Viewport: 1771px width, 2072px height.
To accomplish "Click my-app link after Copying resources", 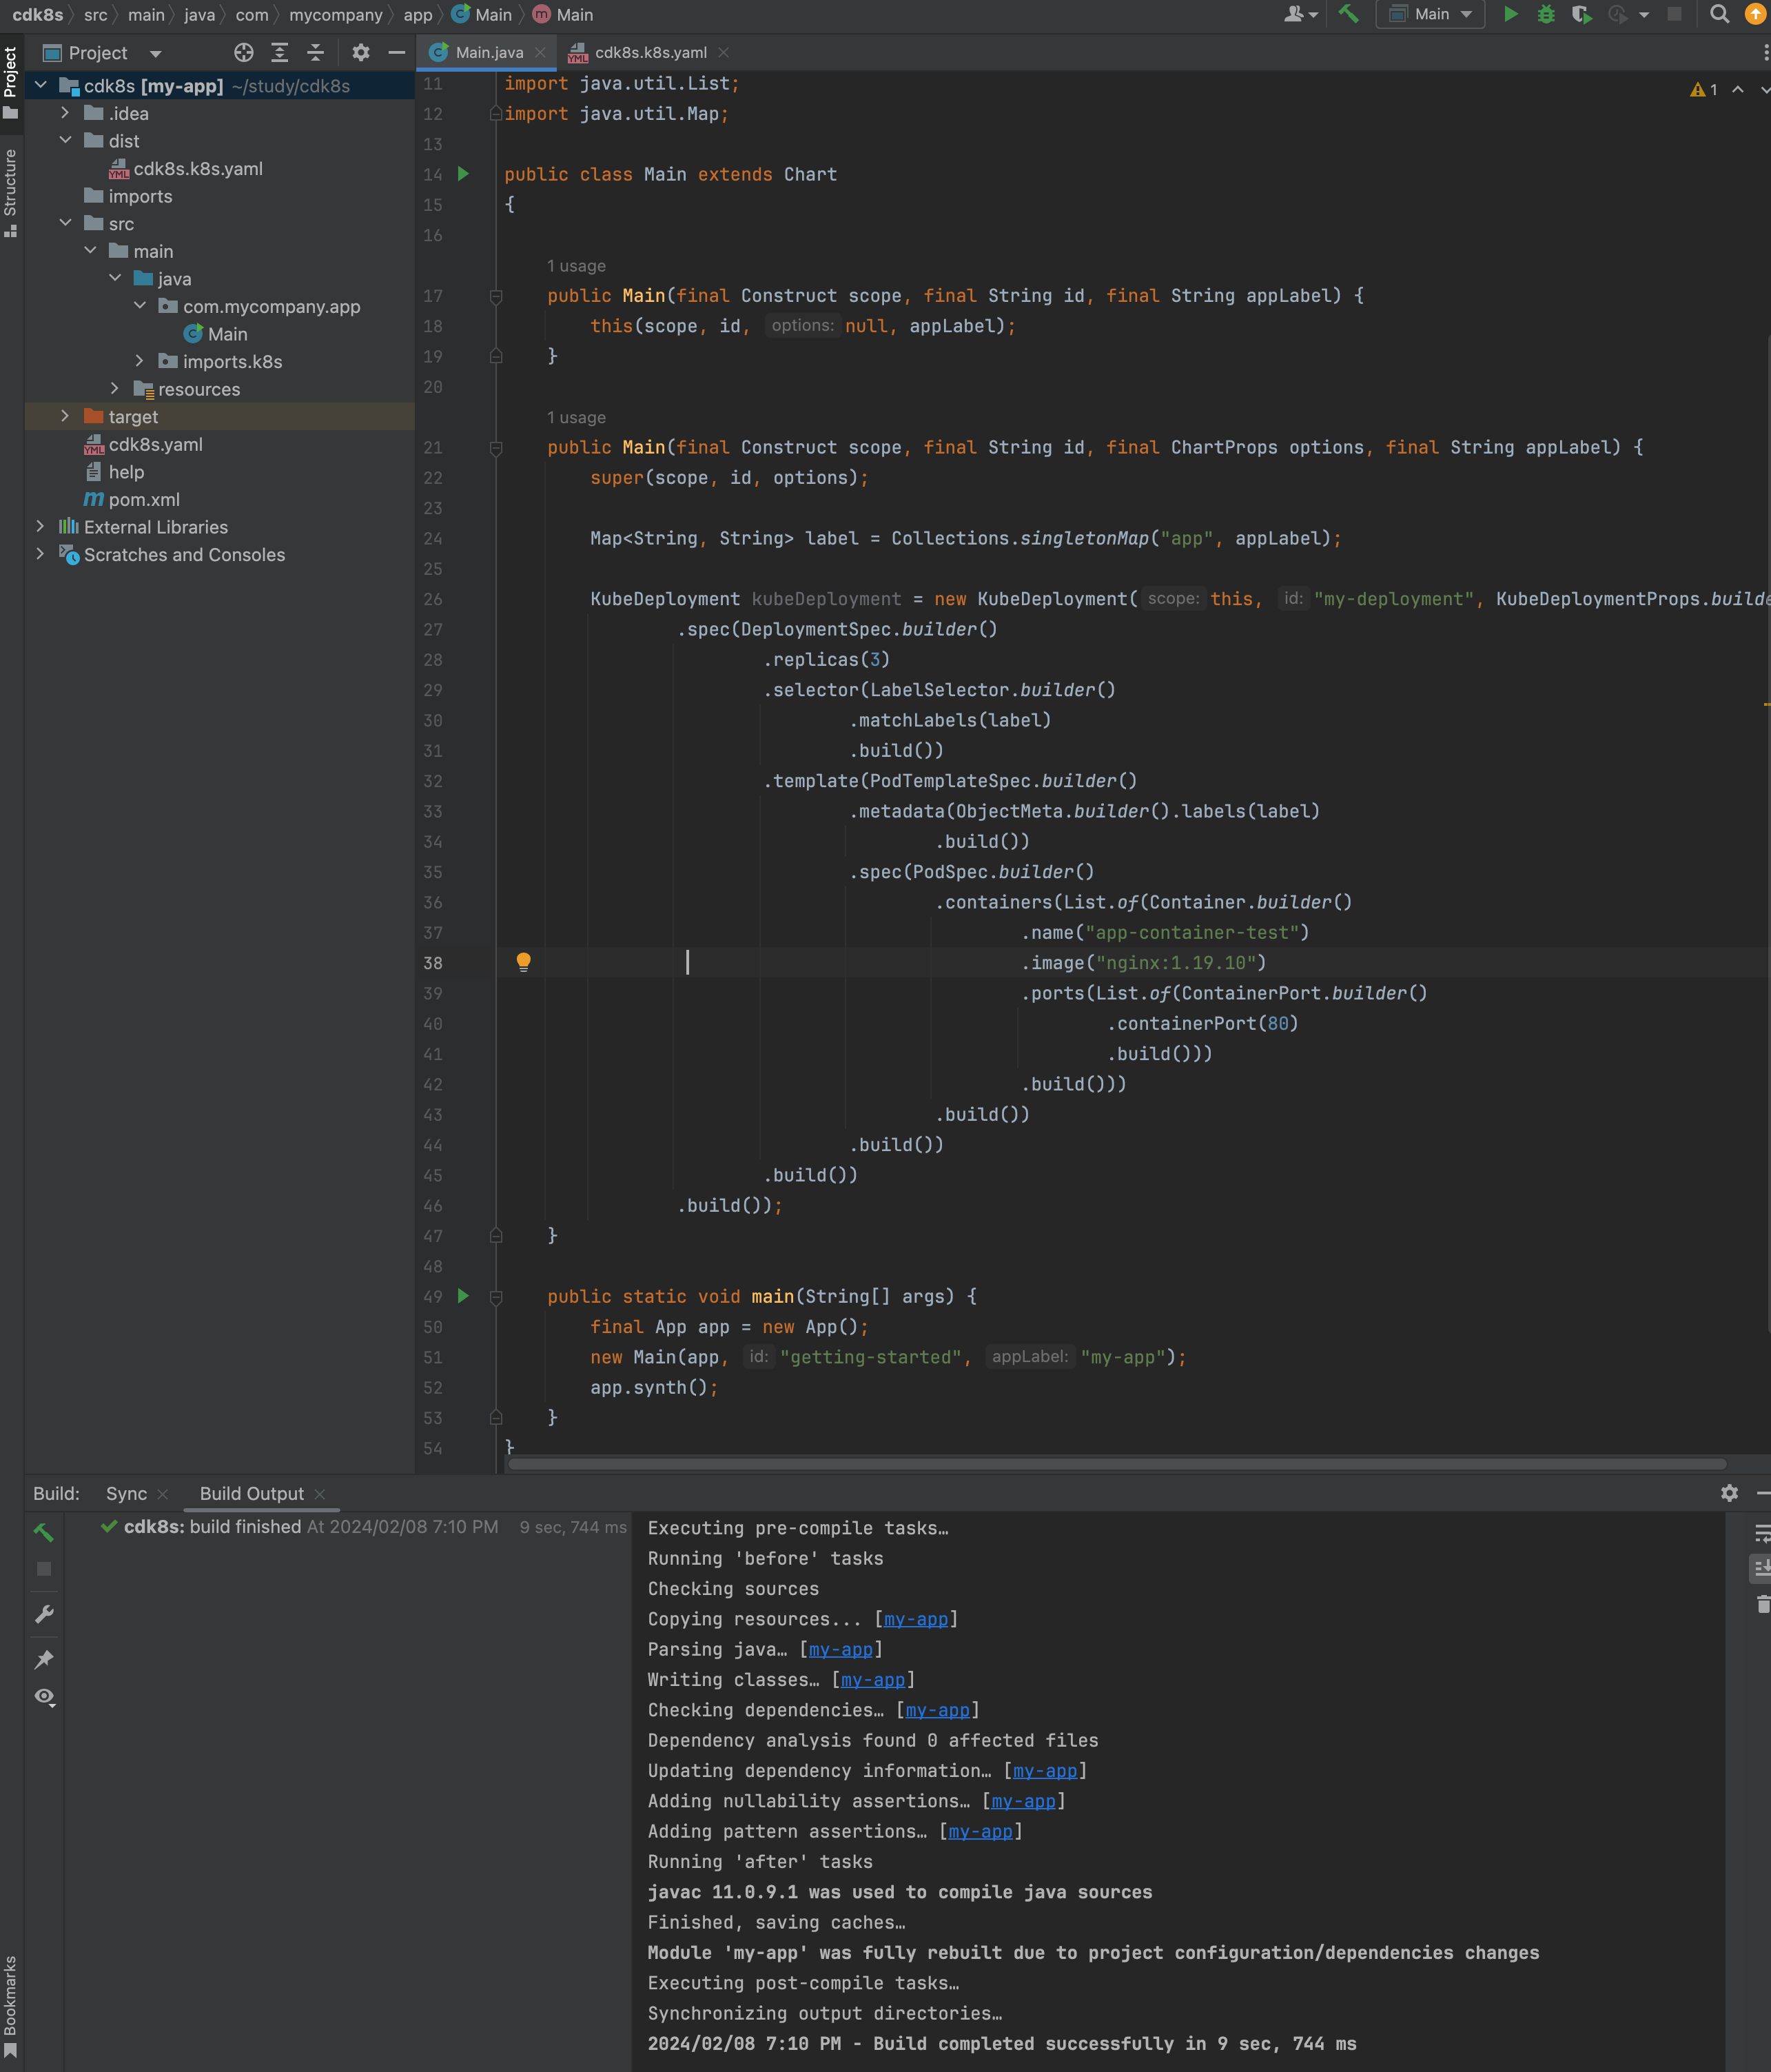I will point(915,1619).
